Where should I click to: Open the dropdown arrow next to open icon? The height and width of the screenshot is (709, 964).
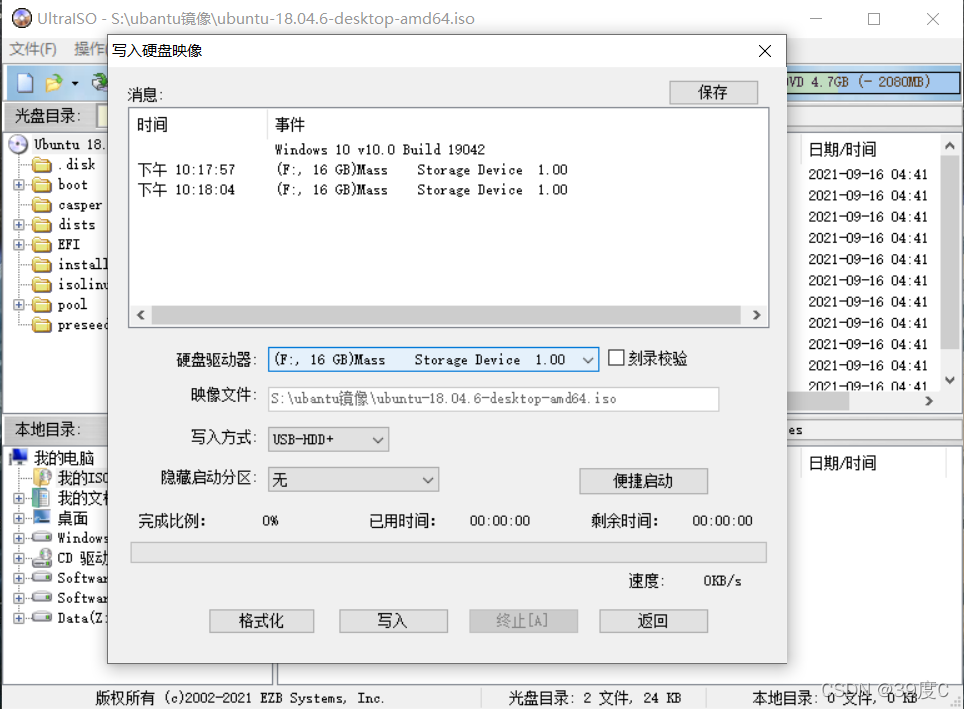(x=75, y=83)
